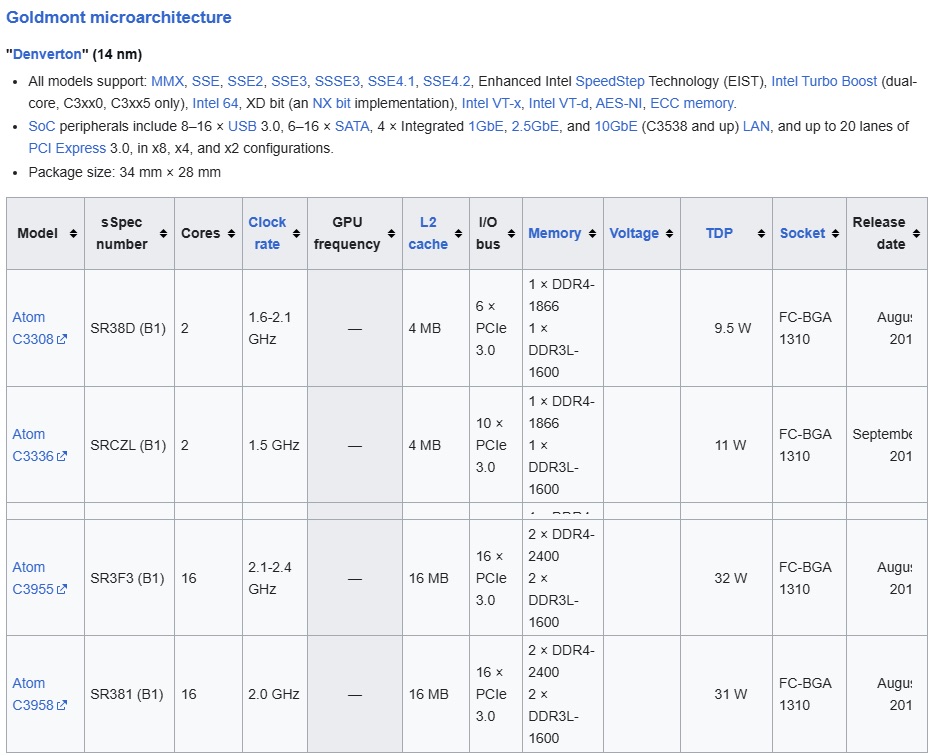Image resolution: width=933 pixels, height=756 pixels.
Task: Follow the SSE3 link
Action: [x=289, y=81]
